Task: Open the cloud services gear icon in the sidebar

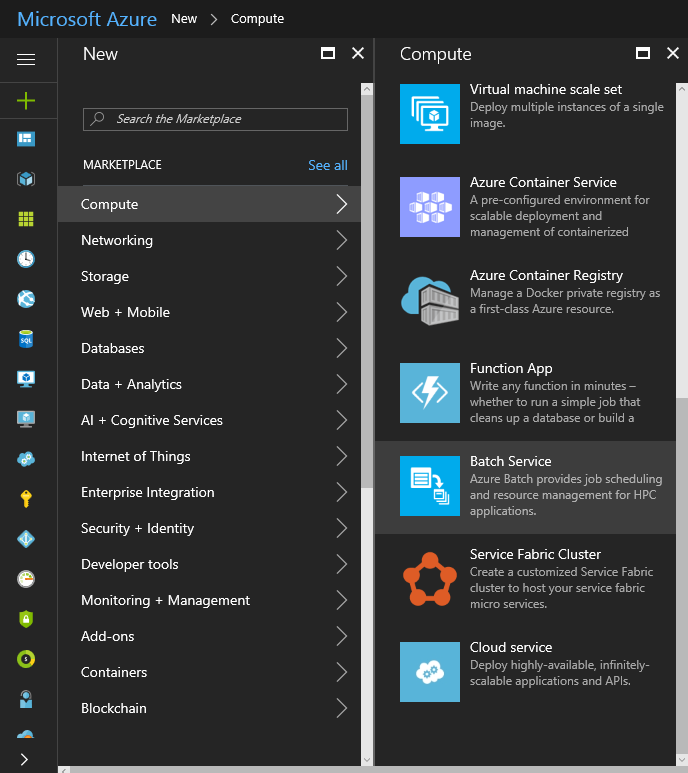Action: (26, 459)
